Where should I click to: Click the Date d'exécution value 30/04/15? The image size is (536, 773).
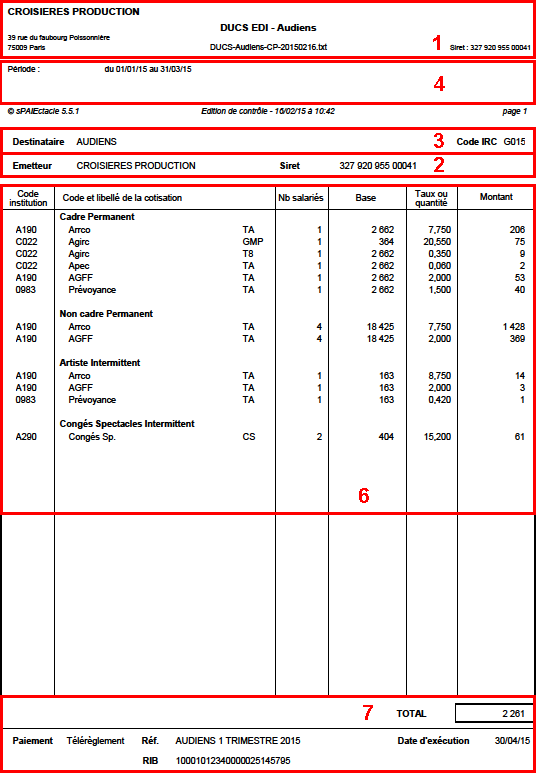(512, 740)
